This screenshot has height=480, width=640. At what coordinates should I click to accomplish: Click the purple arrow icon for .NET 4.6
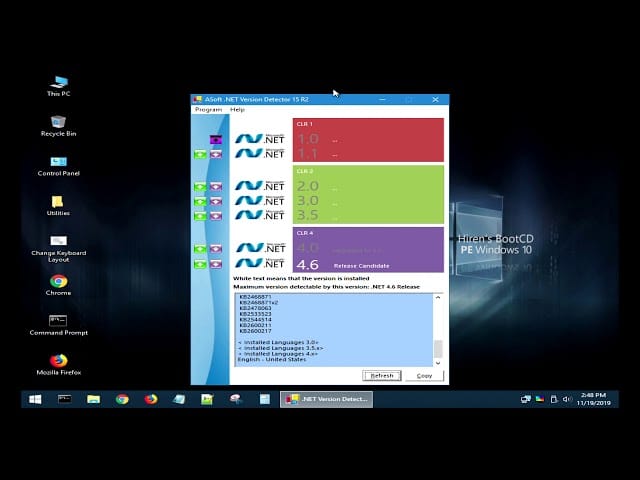pos(216,264)
